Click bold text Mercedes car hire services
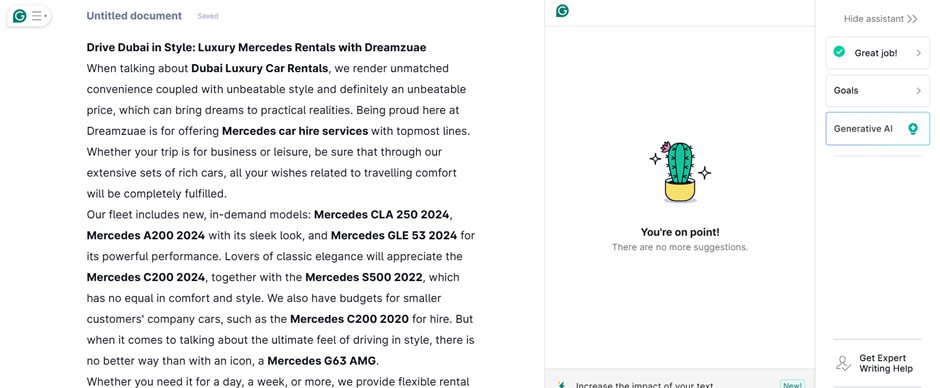This screenshot has height=388, width=940. (x=295, y=130)
